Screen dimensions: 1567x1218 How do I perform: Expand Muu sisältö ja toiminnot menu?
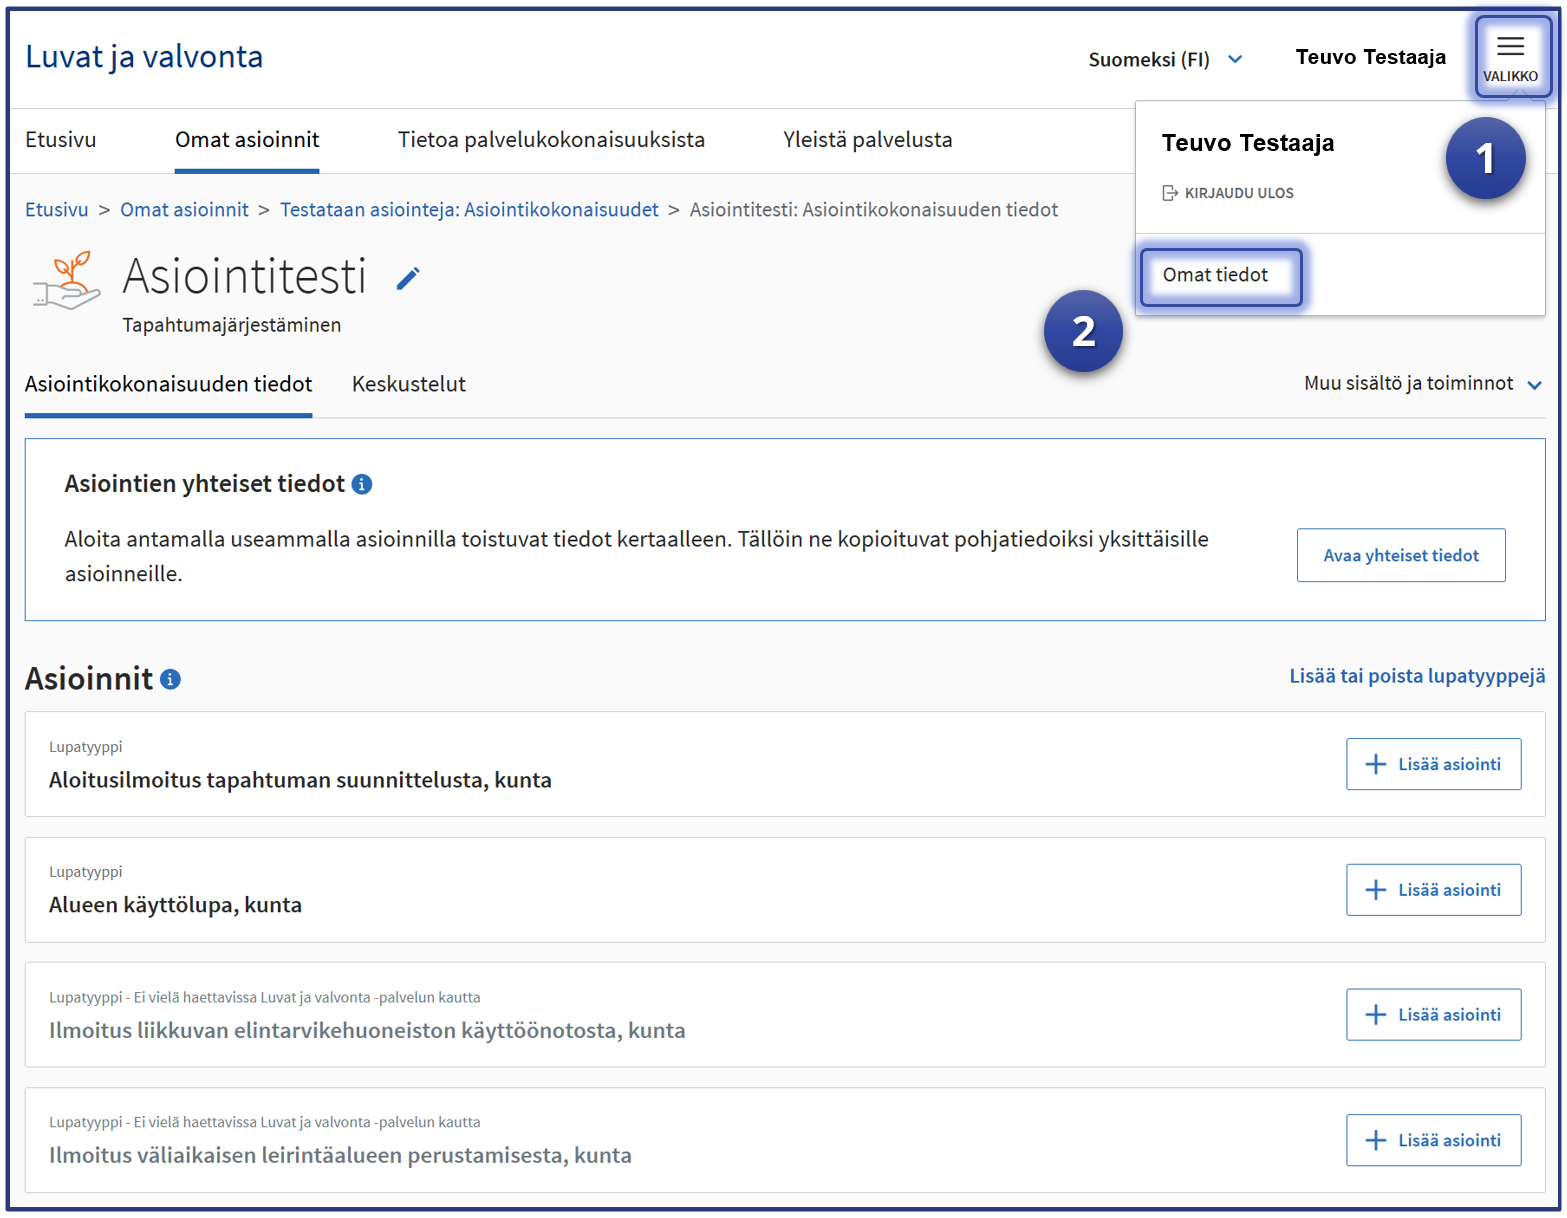coord(1422,384)
